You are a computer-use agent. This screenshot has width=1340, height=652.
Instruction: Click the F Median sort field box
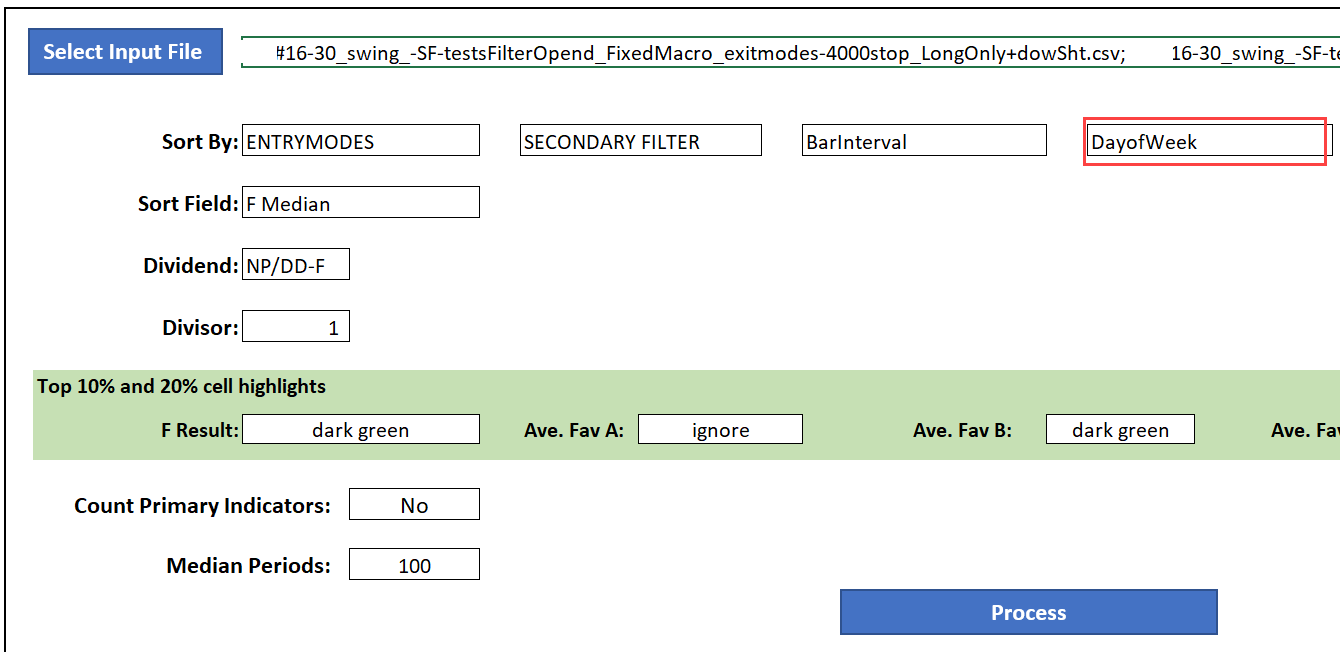360,203
